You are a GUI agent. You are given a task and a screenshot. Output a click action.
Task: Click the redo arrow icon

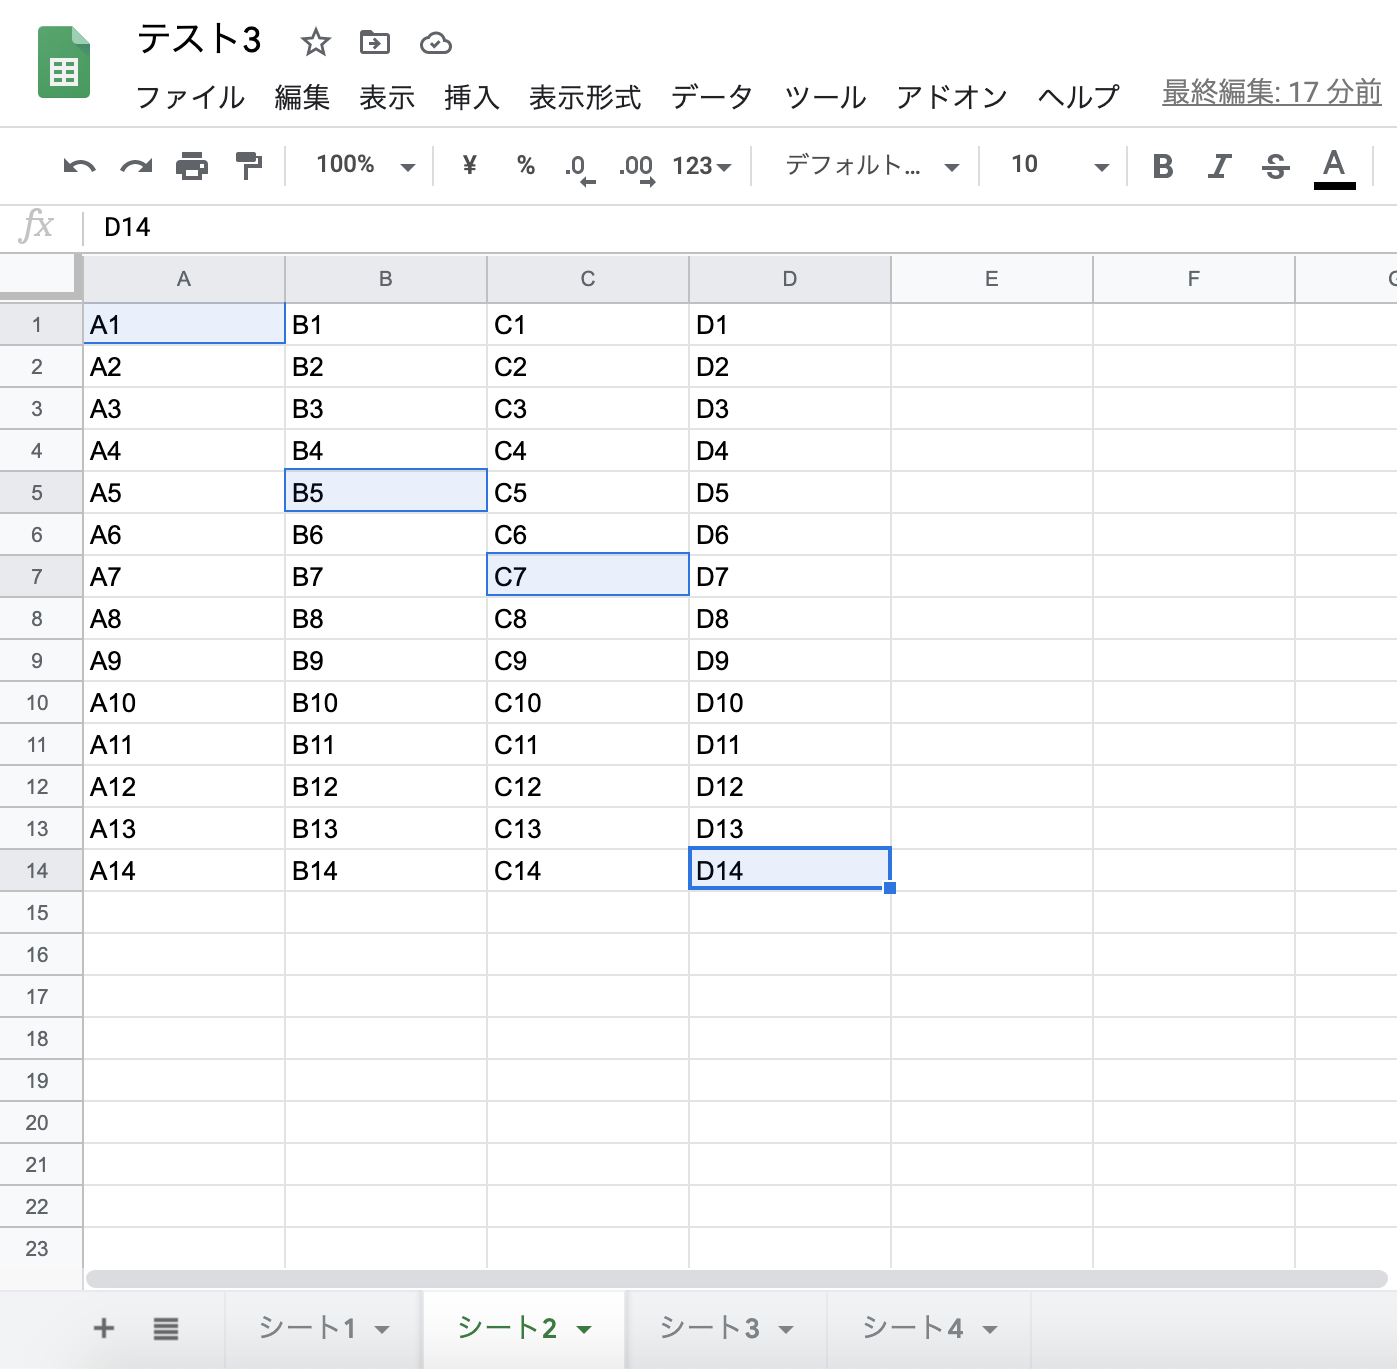[136, 166]
